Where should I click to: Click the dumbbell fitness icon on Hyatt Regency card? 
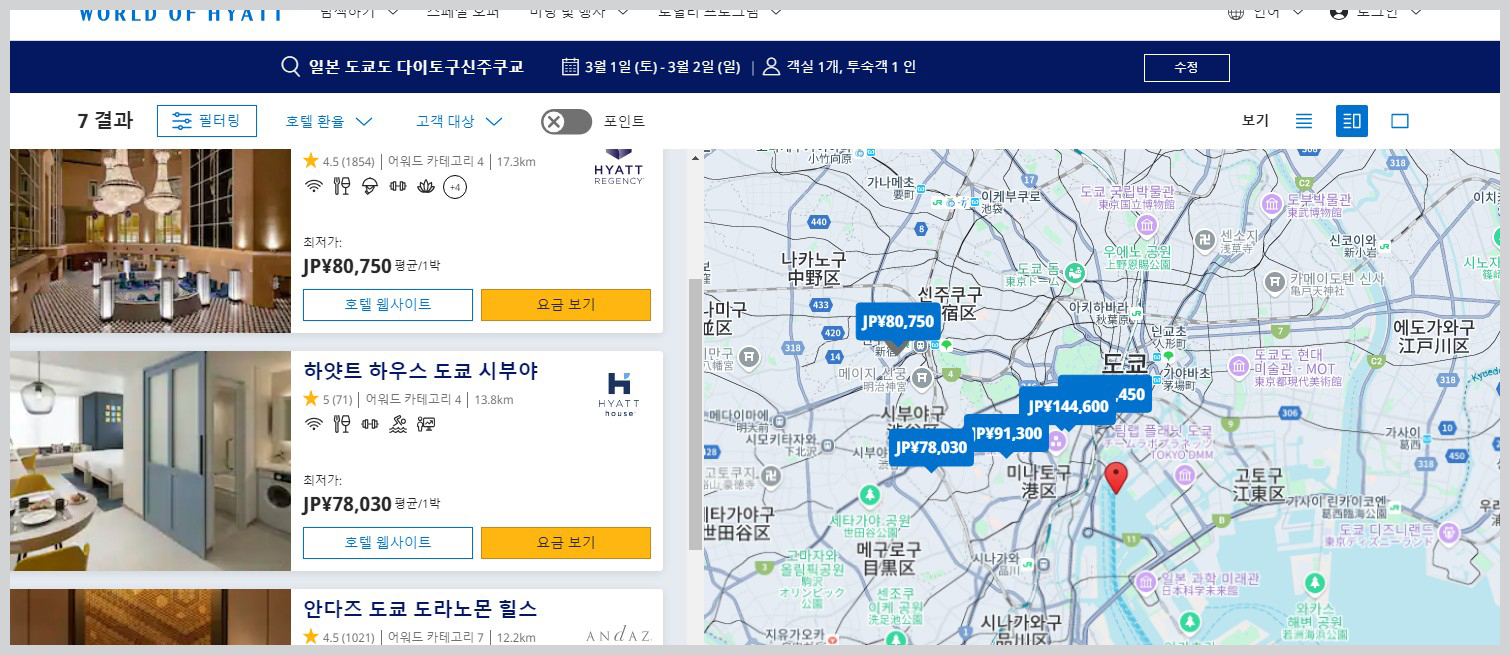tap(398, 186)
